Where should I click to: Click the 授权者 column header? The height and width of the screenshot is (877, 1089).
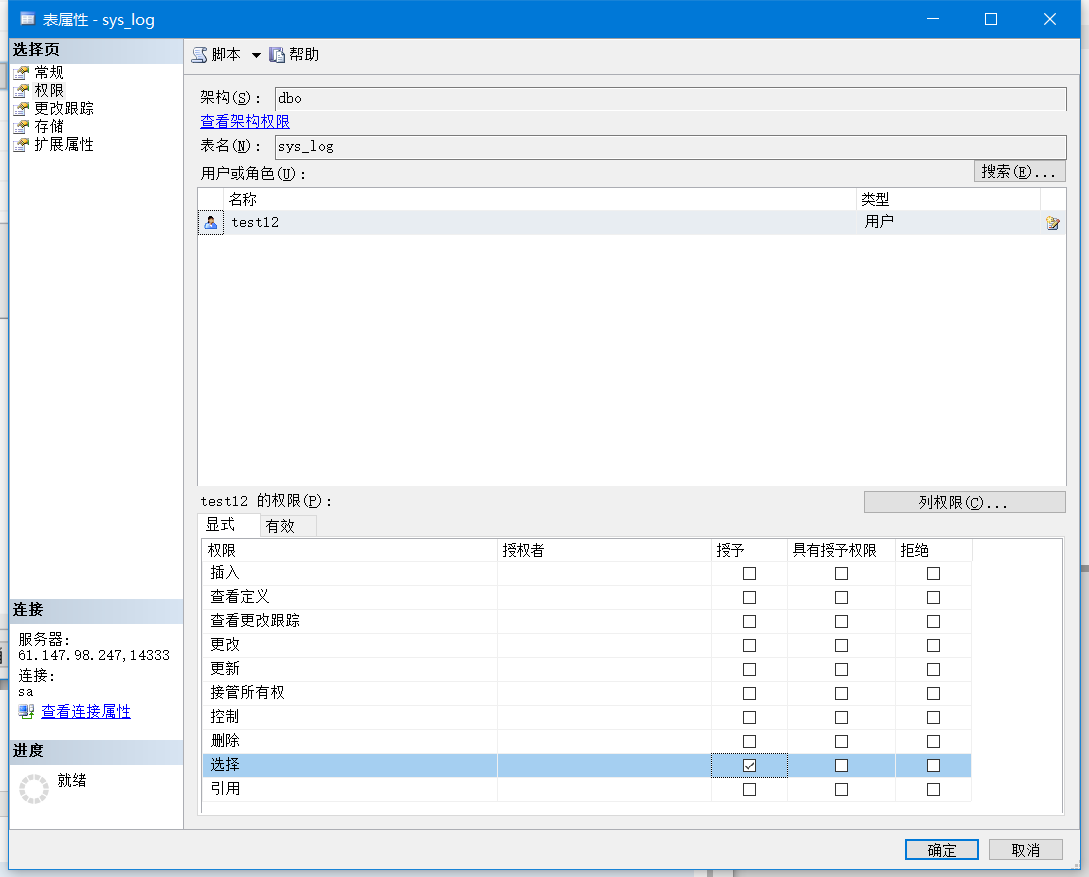tap(604, 551)
